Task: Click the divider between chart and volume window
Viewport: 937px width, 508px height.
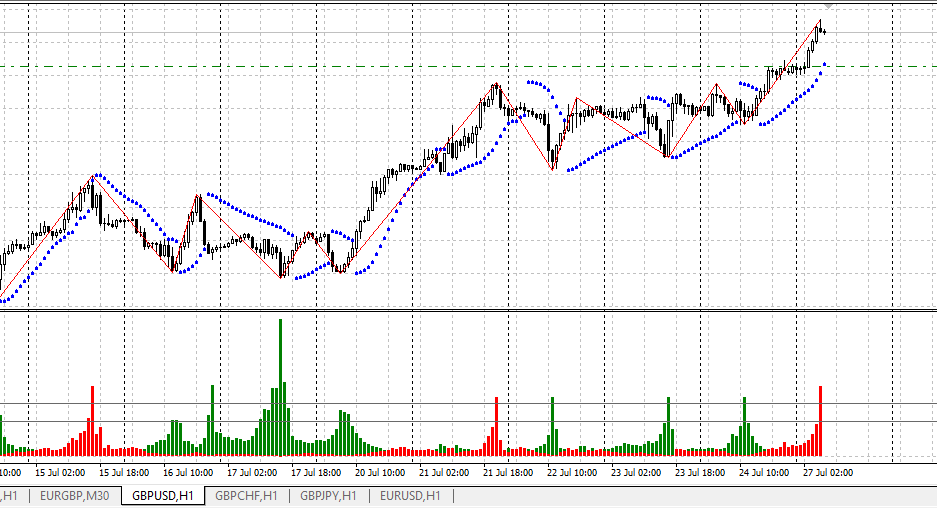Action: click(468, 311)
